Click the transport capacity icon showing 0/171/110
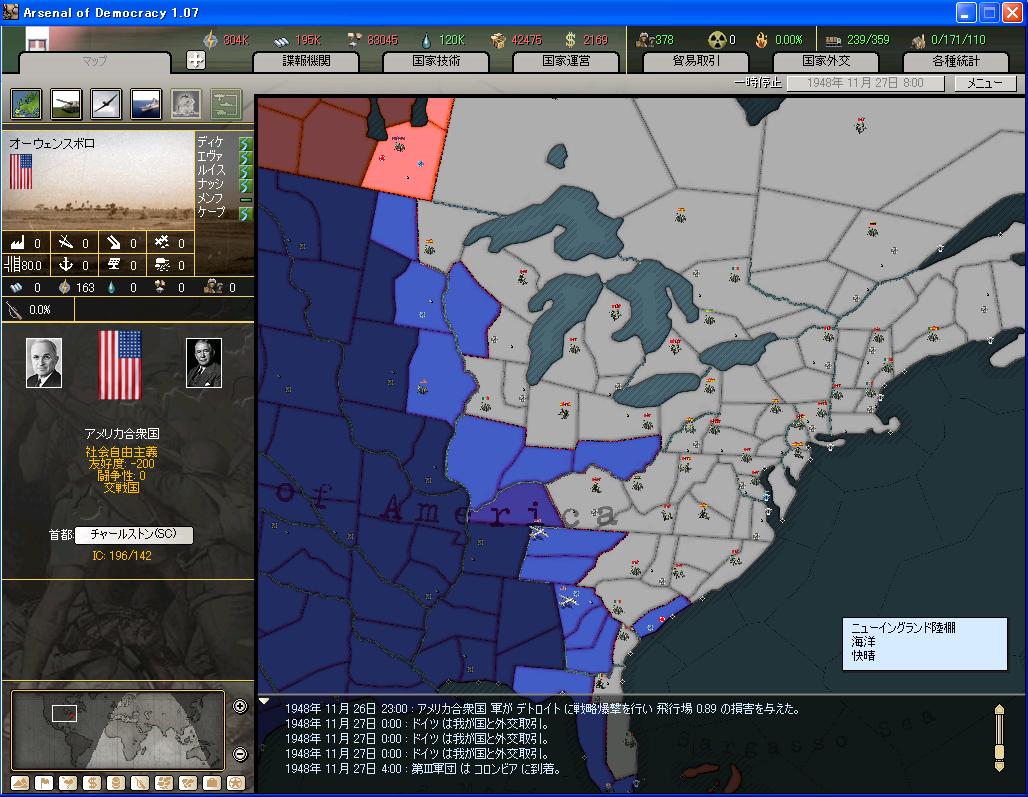 coord(917,41)
